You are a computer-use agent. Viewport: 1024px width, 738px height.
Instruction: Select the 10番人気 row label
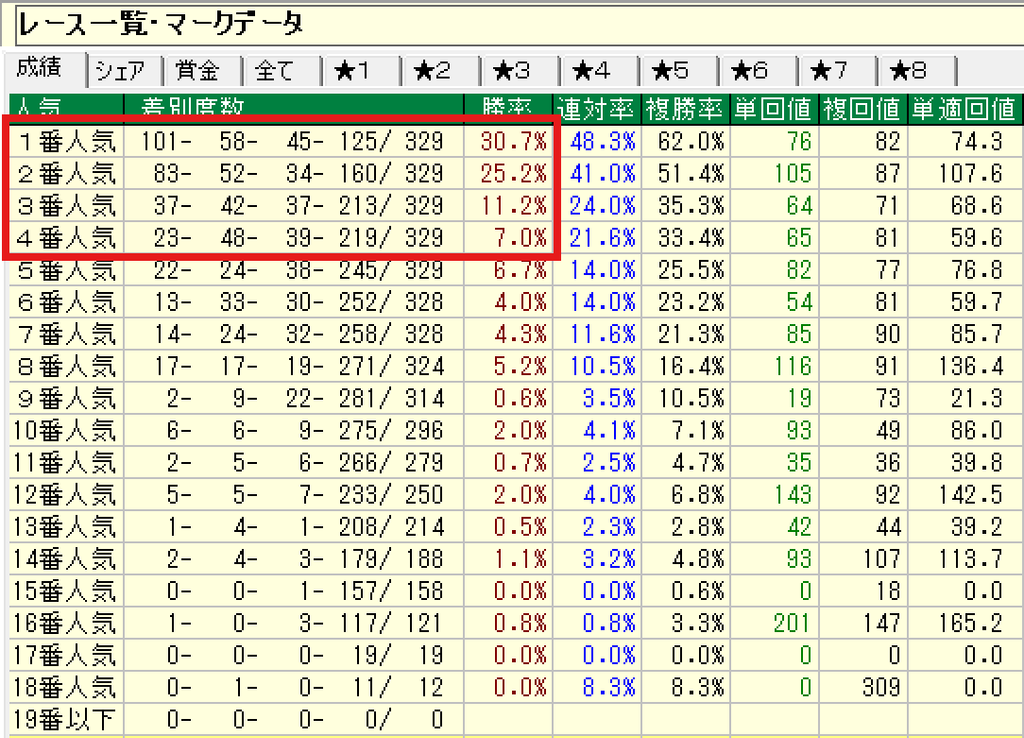pyautogui.click(x=66, y=430)
